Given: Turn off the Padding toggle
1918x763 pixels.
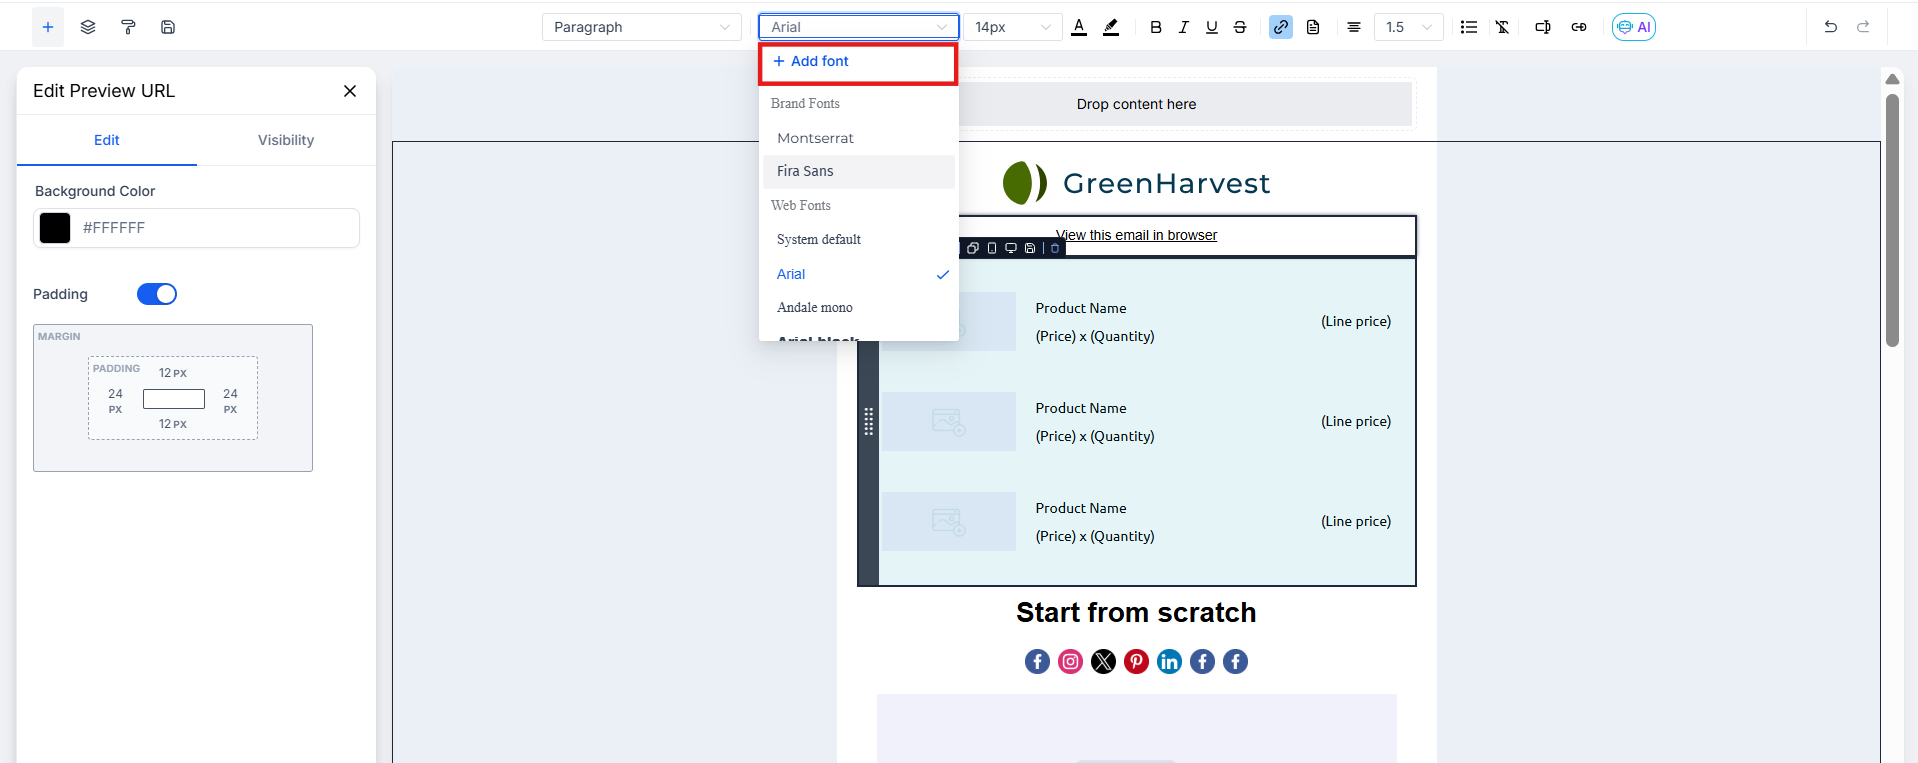Looking at the screenshot, I should [157, 294].
